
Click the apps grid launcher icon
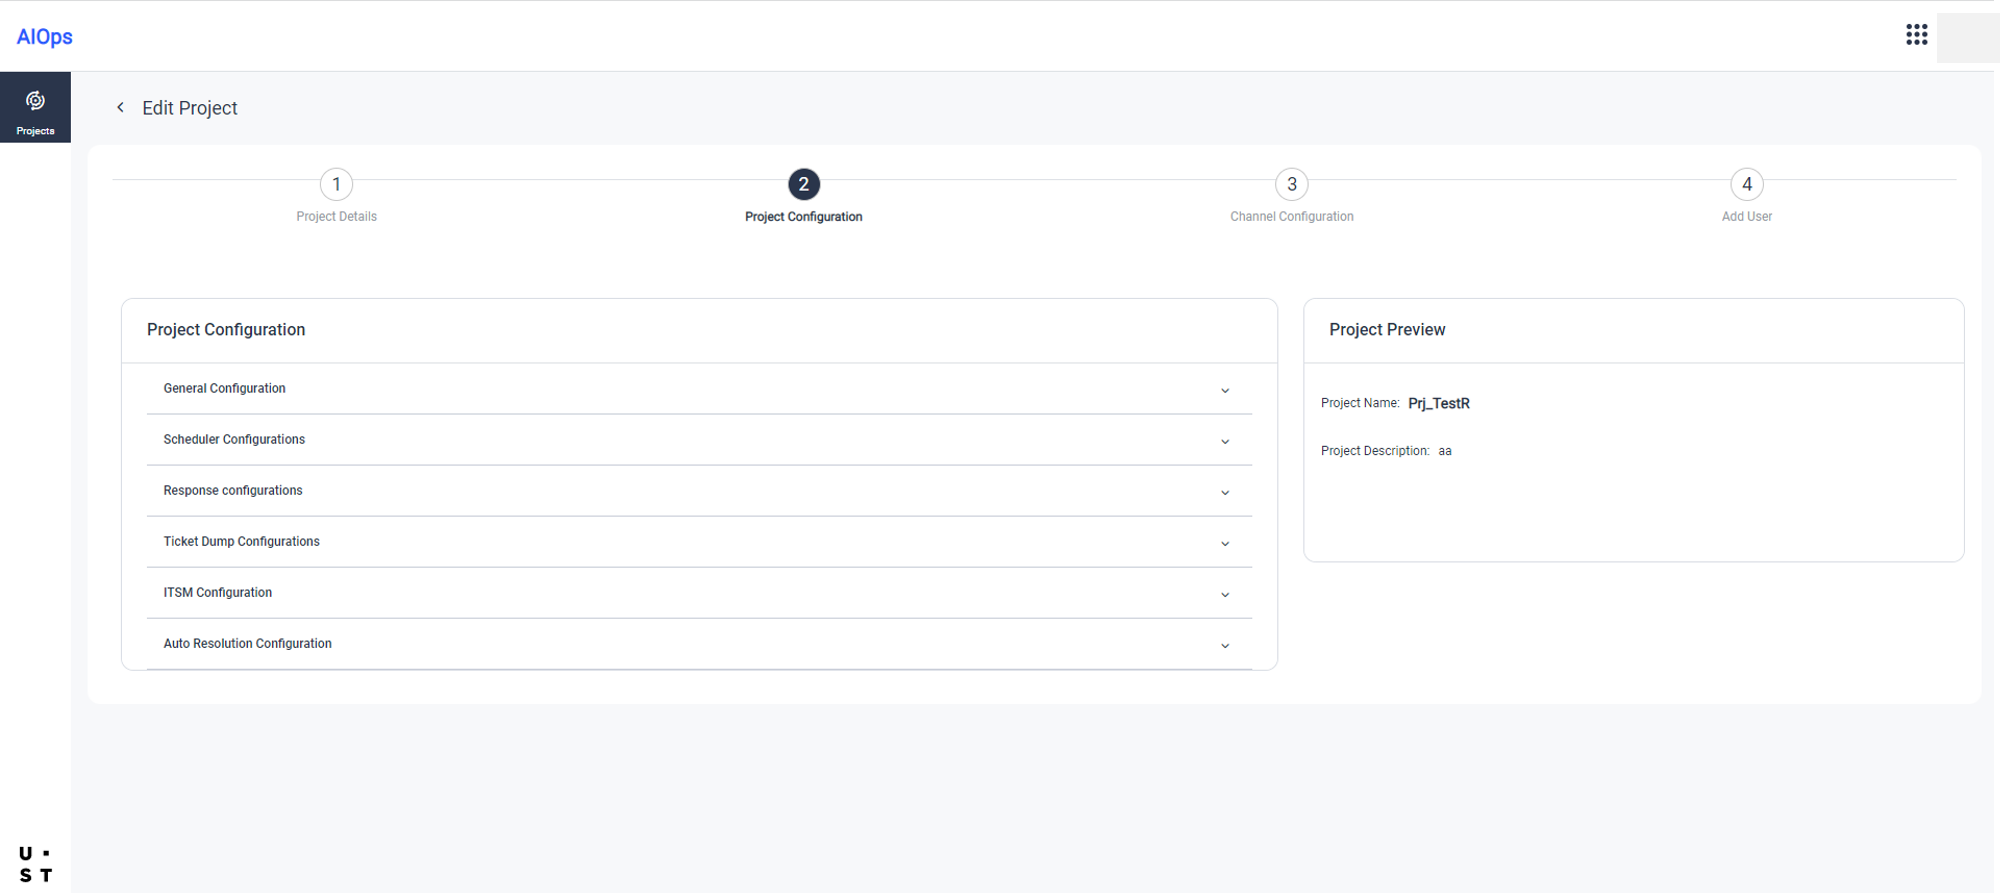(x=1916, y=35)
